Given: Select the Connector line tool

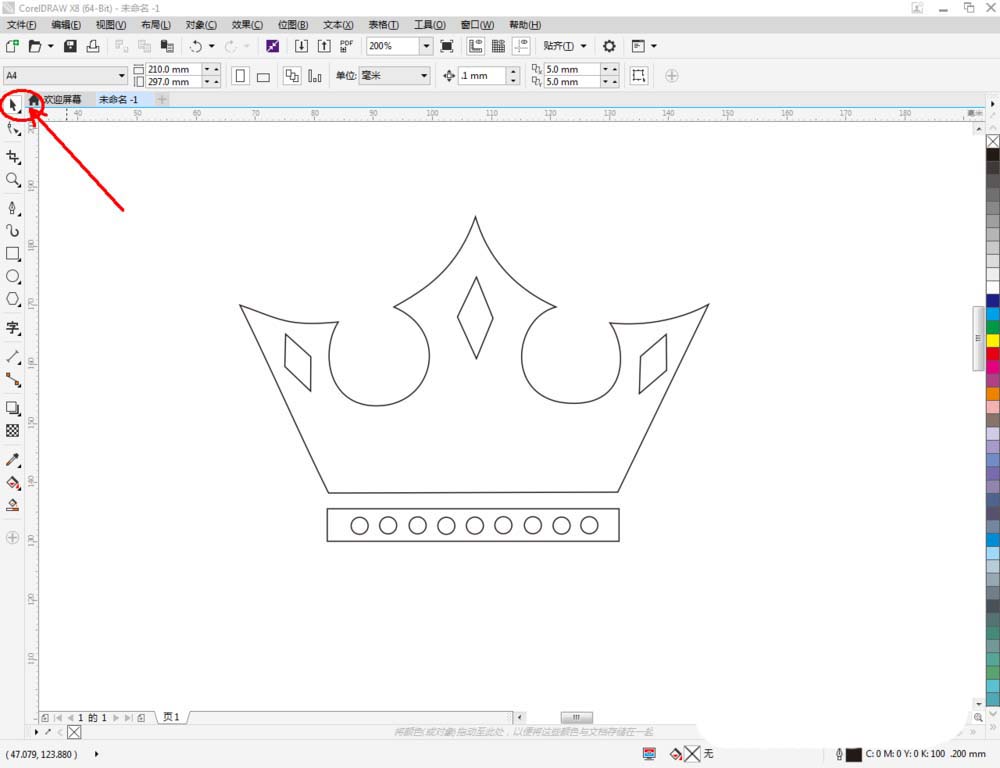Looking at the screenshot, I should click(x=13, y=380).
